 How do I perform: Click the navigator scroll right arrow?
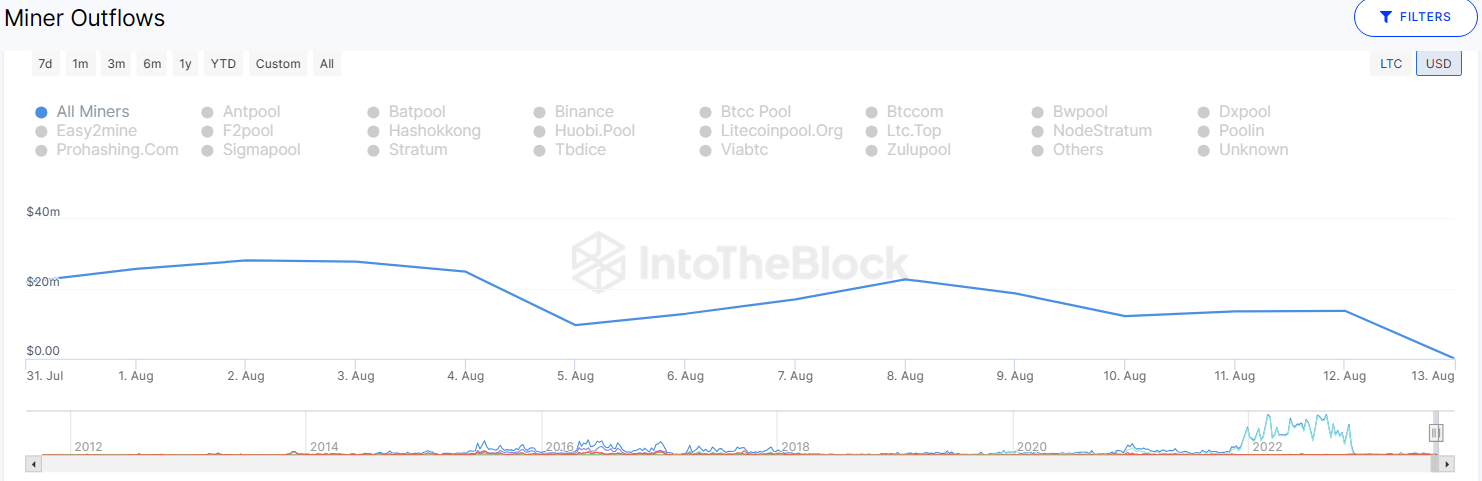point(1446,464)
